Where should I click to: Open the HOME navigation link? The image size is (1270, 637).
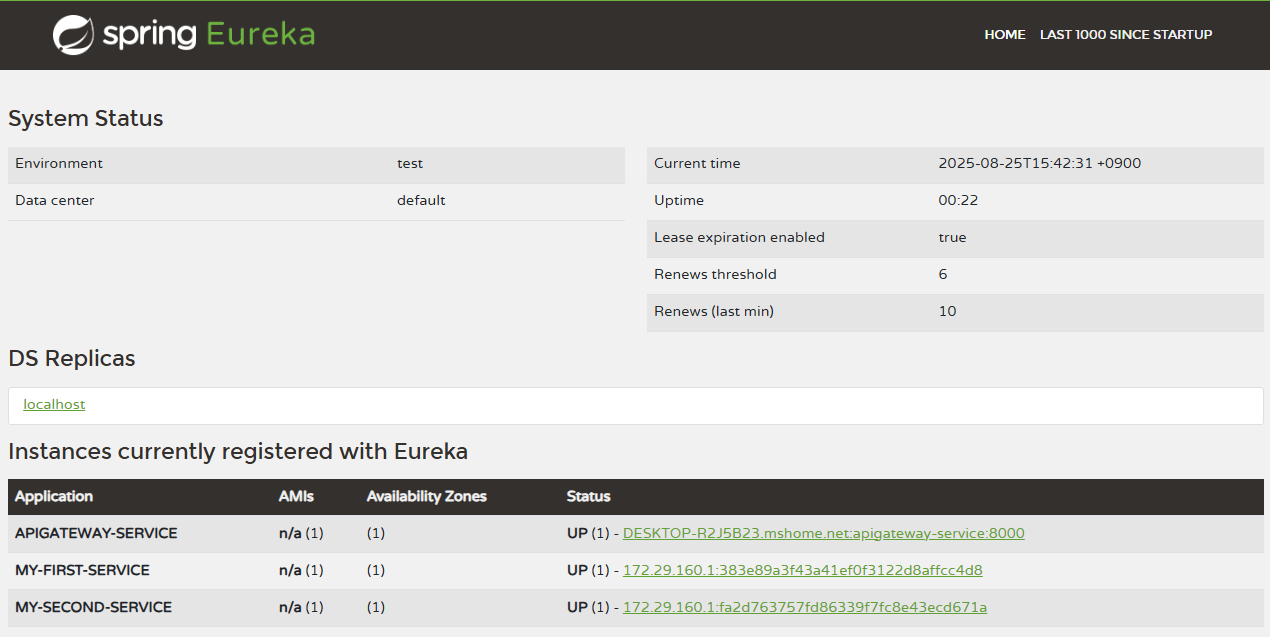click(1004, 34)
